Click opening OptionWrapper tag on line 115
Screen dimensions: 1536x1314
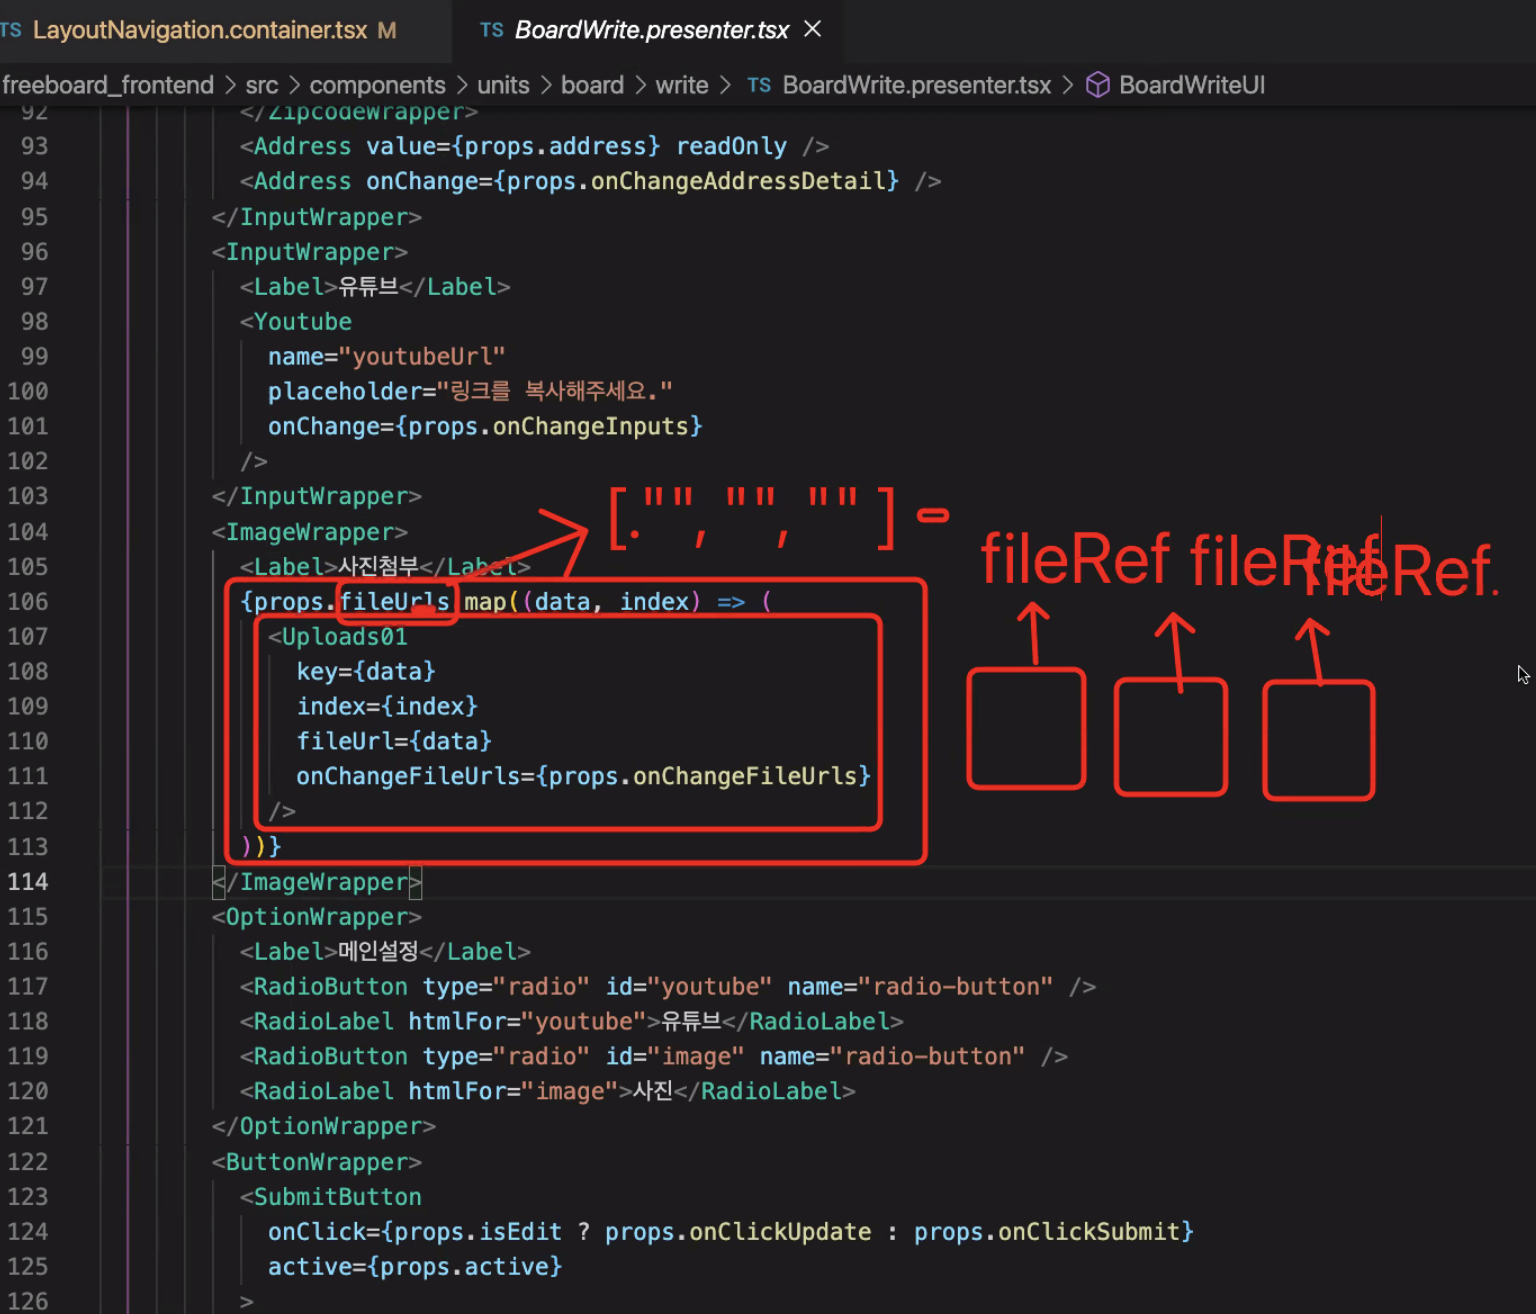317,916
